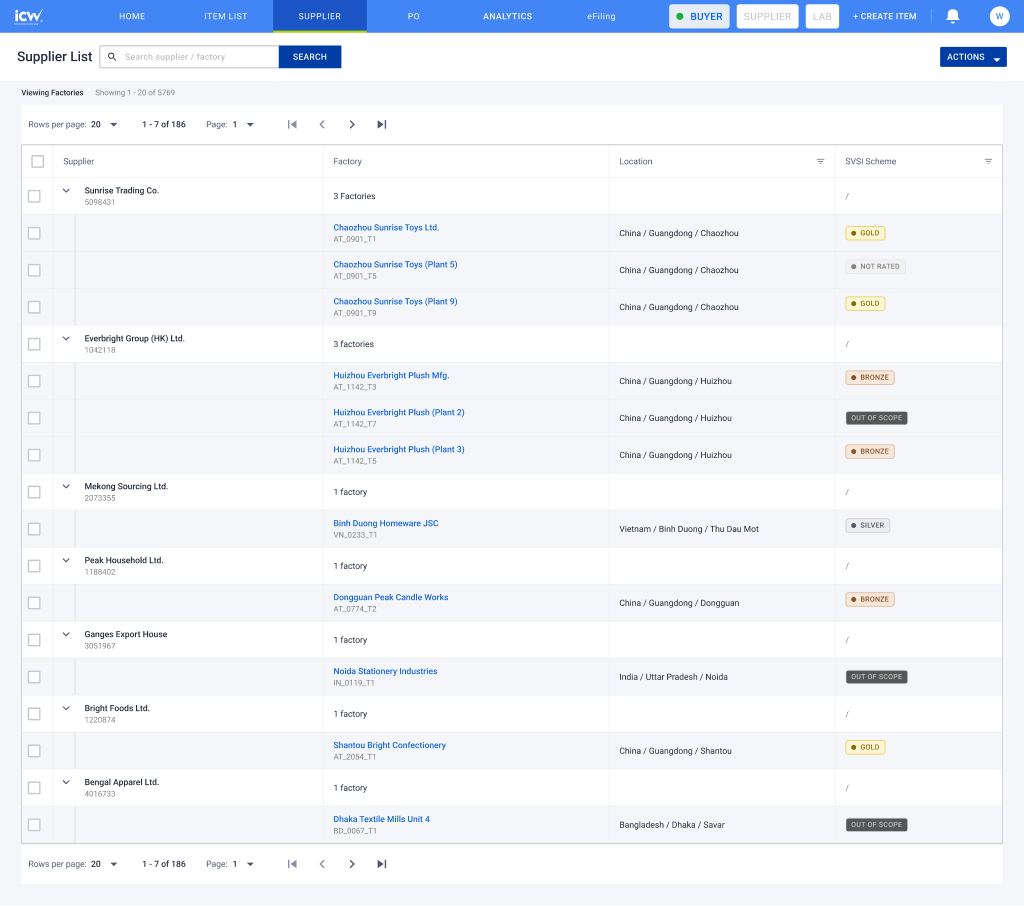Image resolution: width=1024 pixels, height=906 pixels.
Task: Check the Binh Duong Homeware JSC row
Action: tap(34, 529)
